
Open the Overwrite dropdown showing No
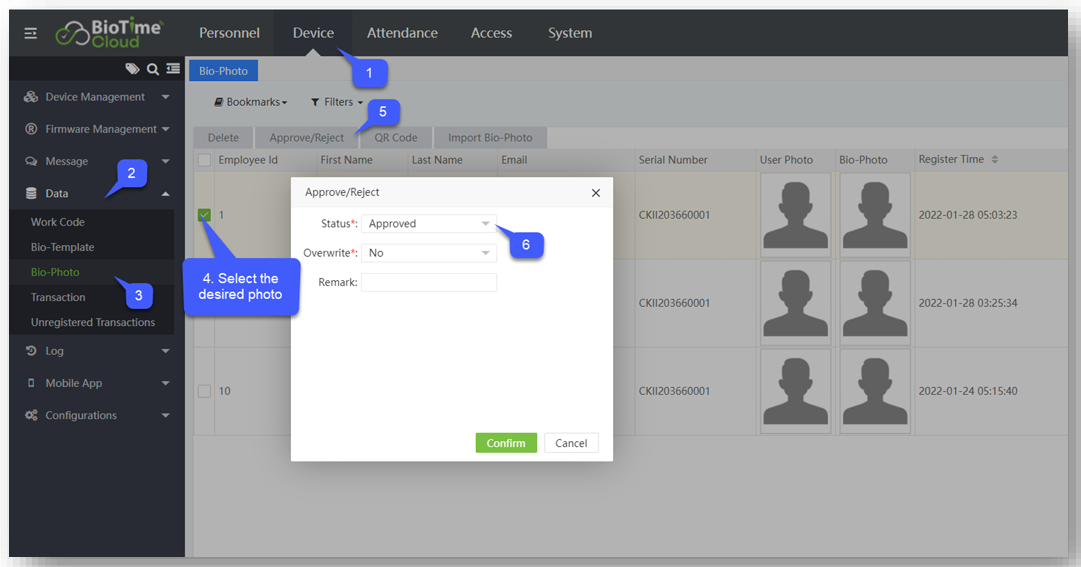pos(428,253)
